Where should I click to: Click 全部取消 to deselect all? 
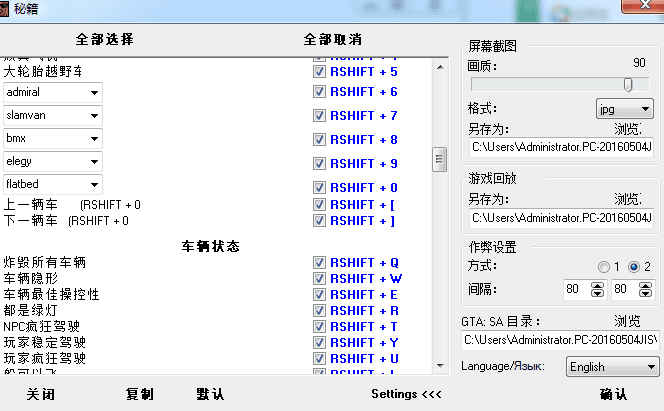point(332,39)
